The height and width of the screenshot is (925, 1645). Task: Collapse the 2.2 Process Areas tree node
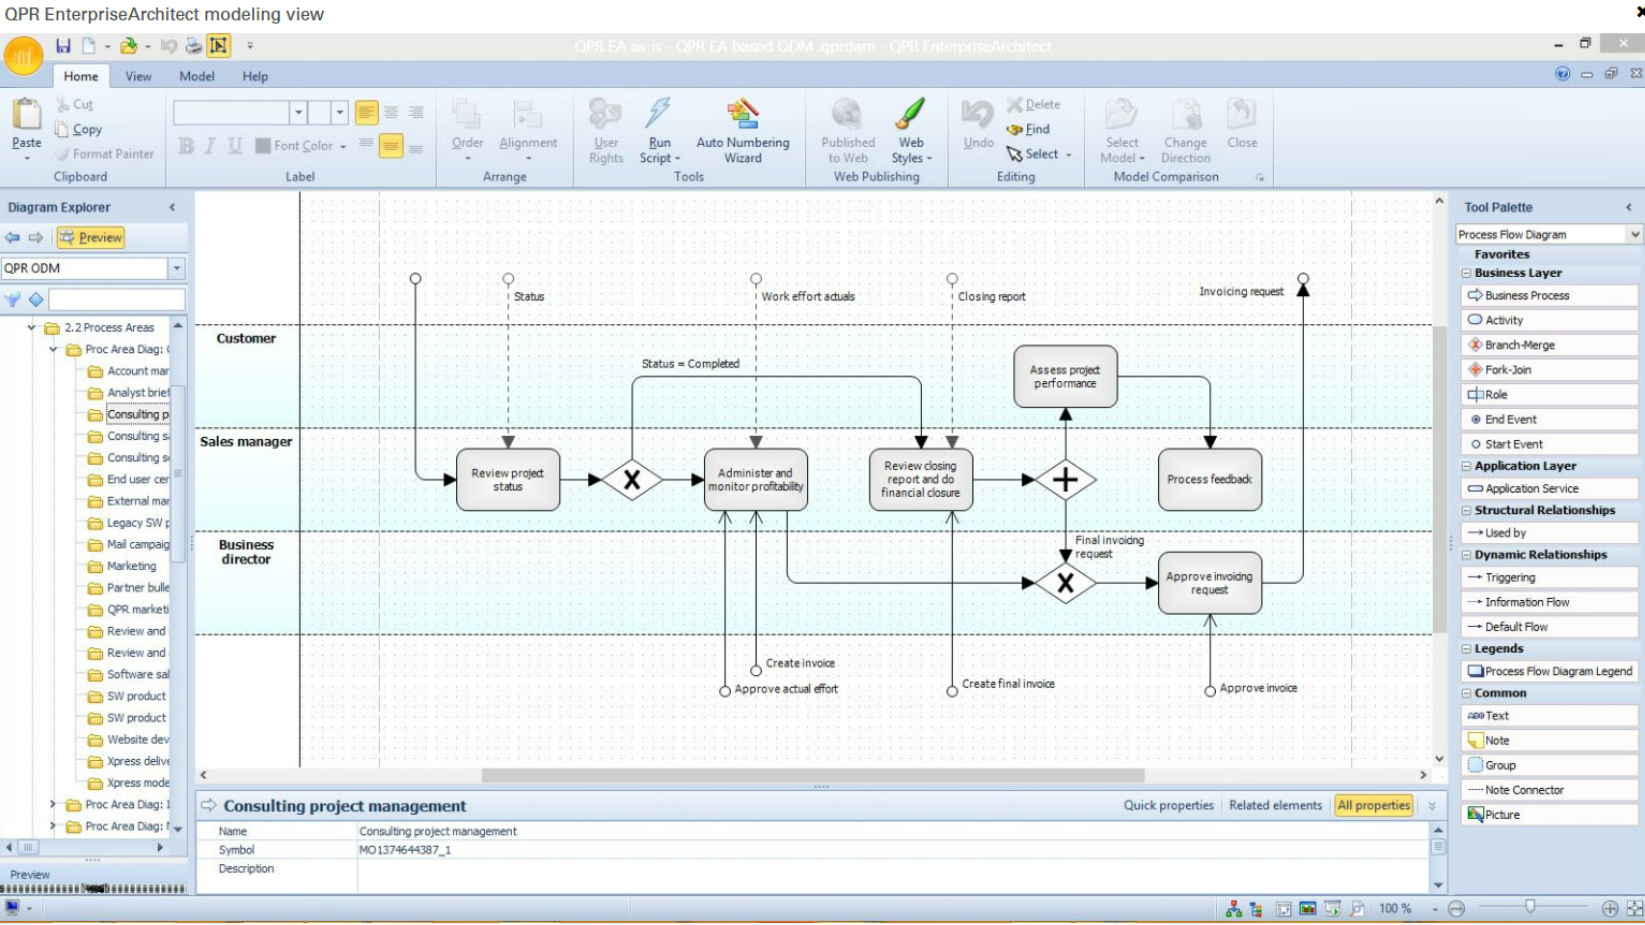coord(31,327)
